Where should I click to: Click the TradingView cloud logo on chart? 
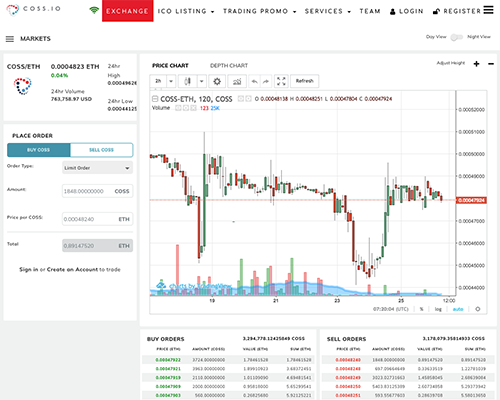point(161,285)
